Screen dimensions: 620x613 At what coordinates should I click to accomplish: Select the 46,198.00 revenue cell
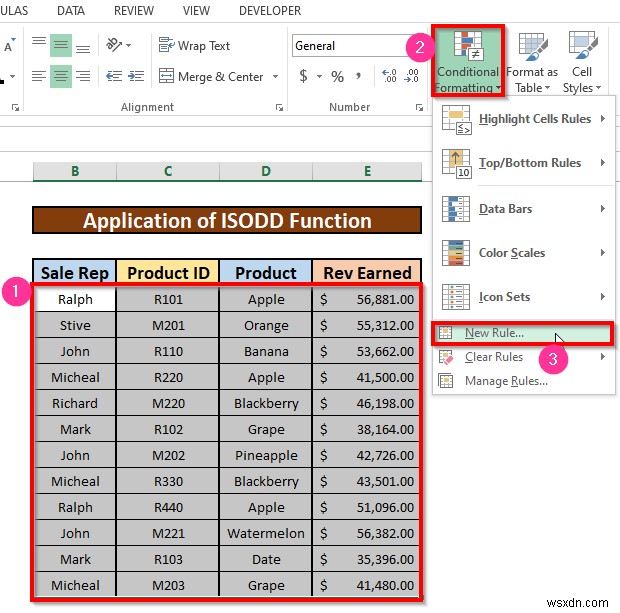367,403
